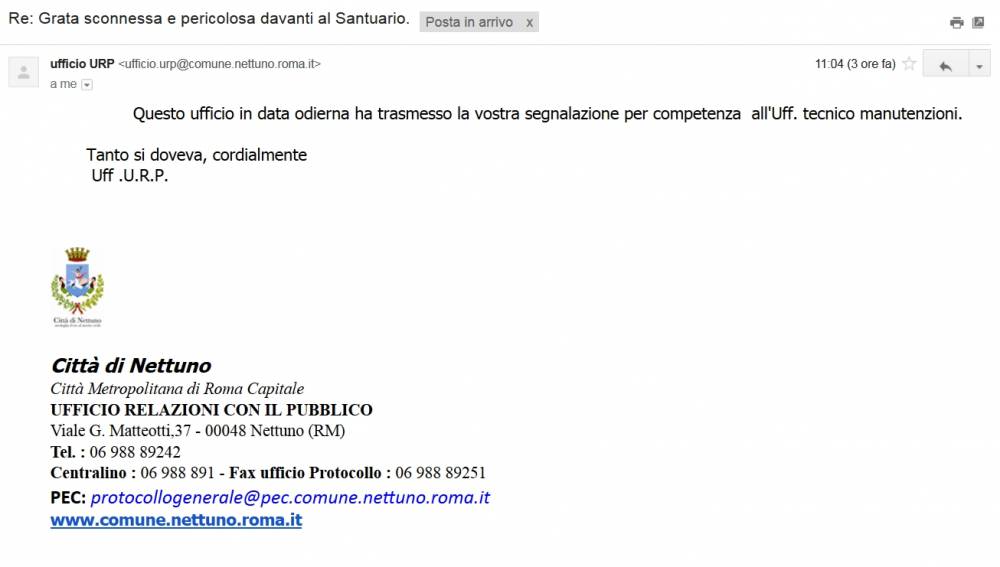Click the fax number 06 988 89251
Screen dimensions: 1000x567
point(441,473)
